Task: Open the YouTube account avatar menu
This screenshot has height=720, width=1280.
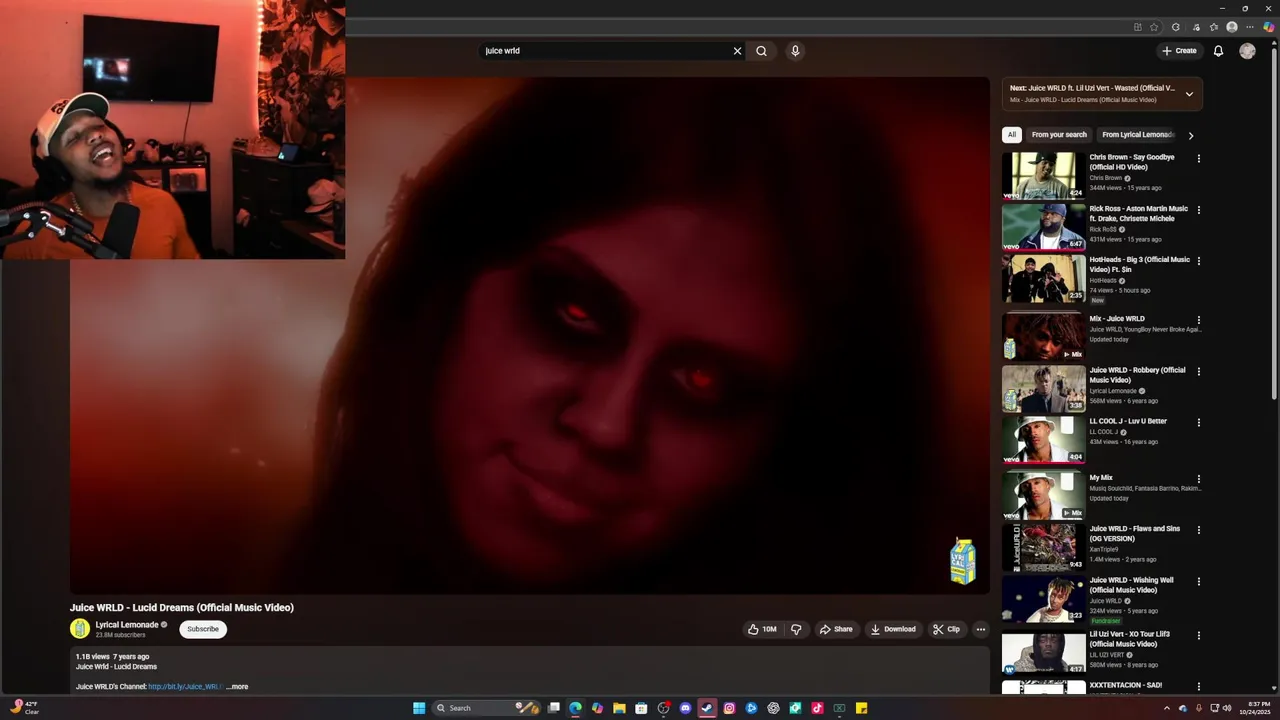Action: point(1247,51)
